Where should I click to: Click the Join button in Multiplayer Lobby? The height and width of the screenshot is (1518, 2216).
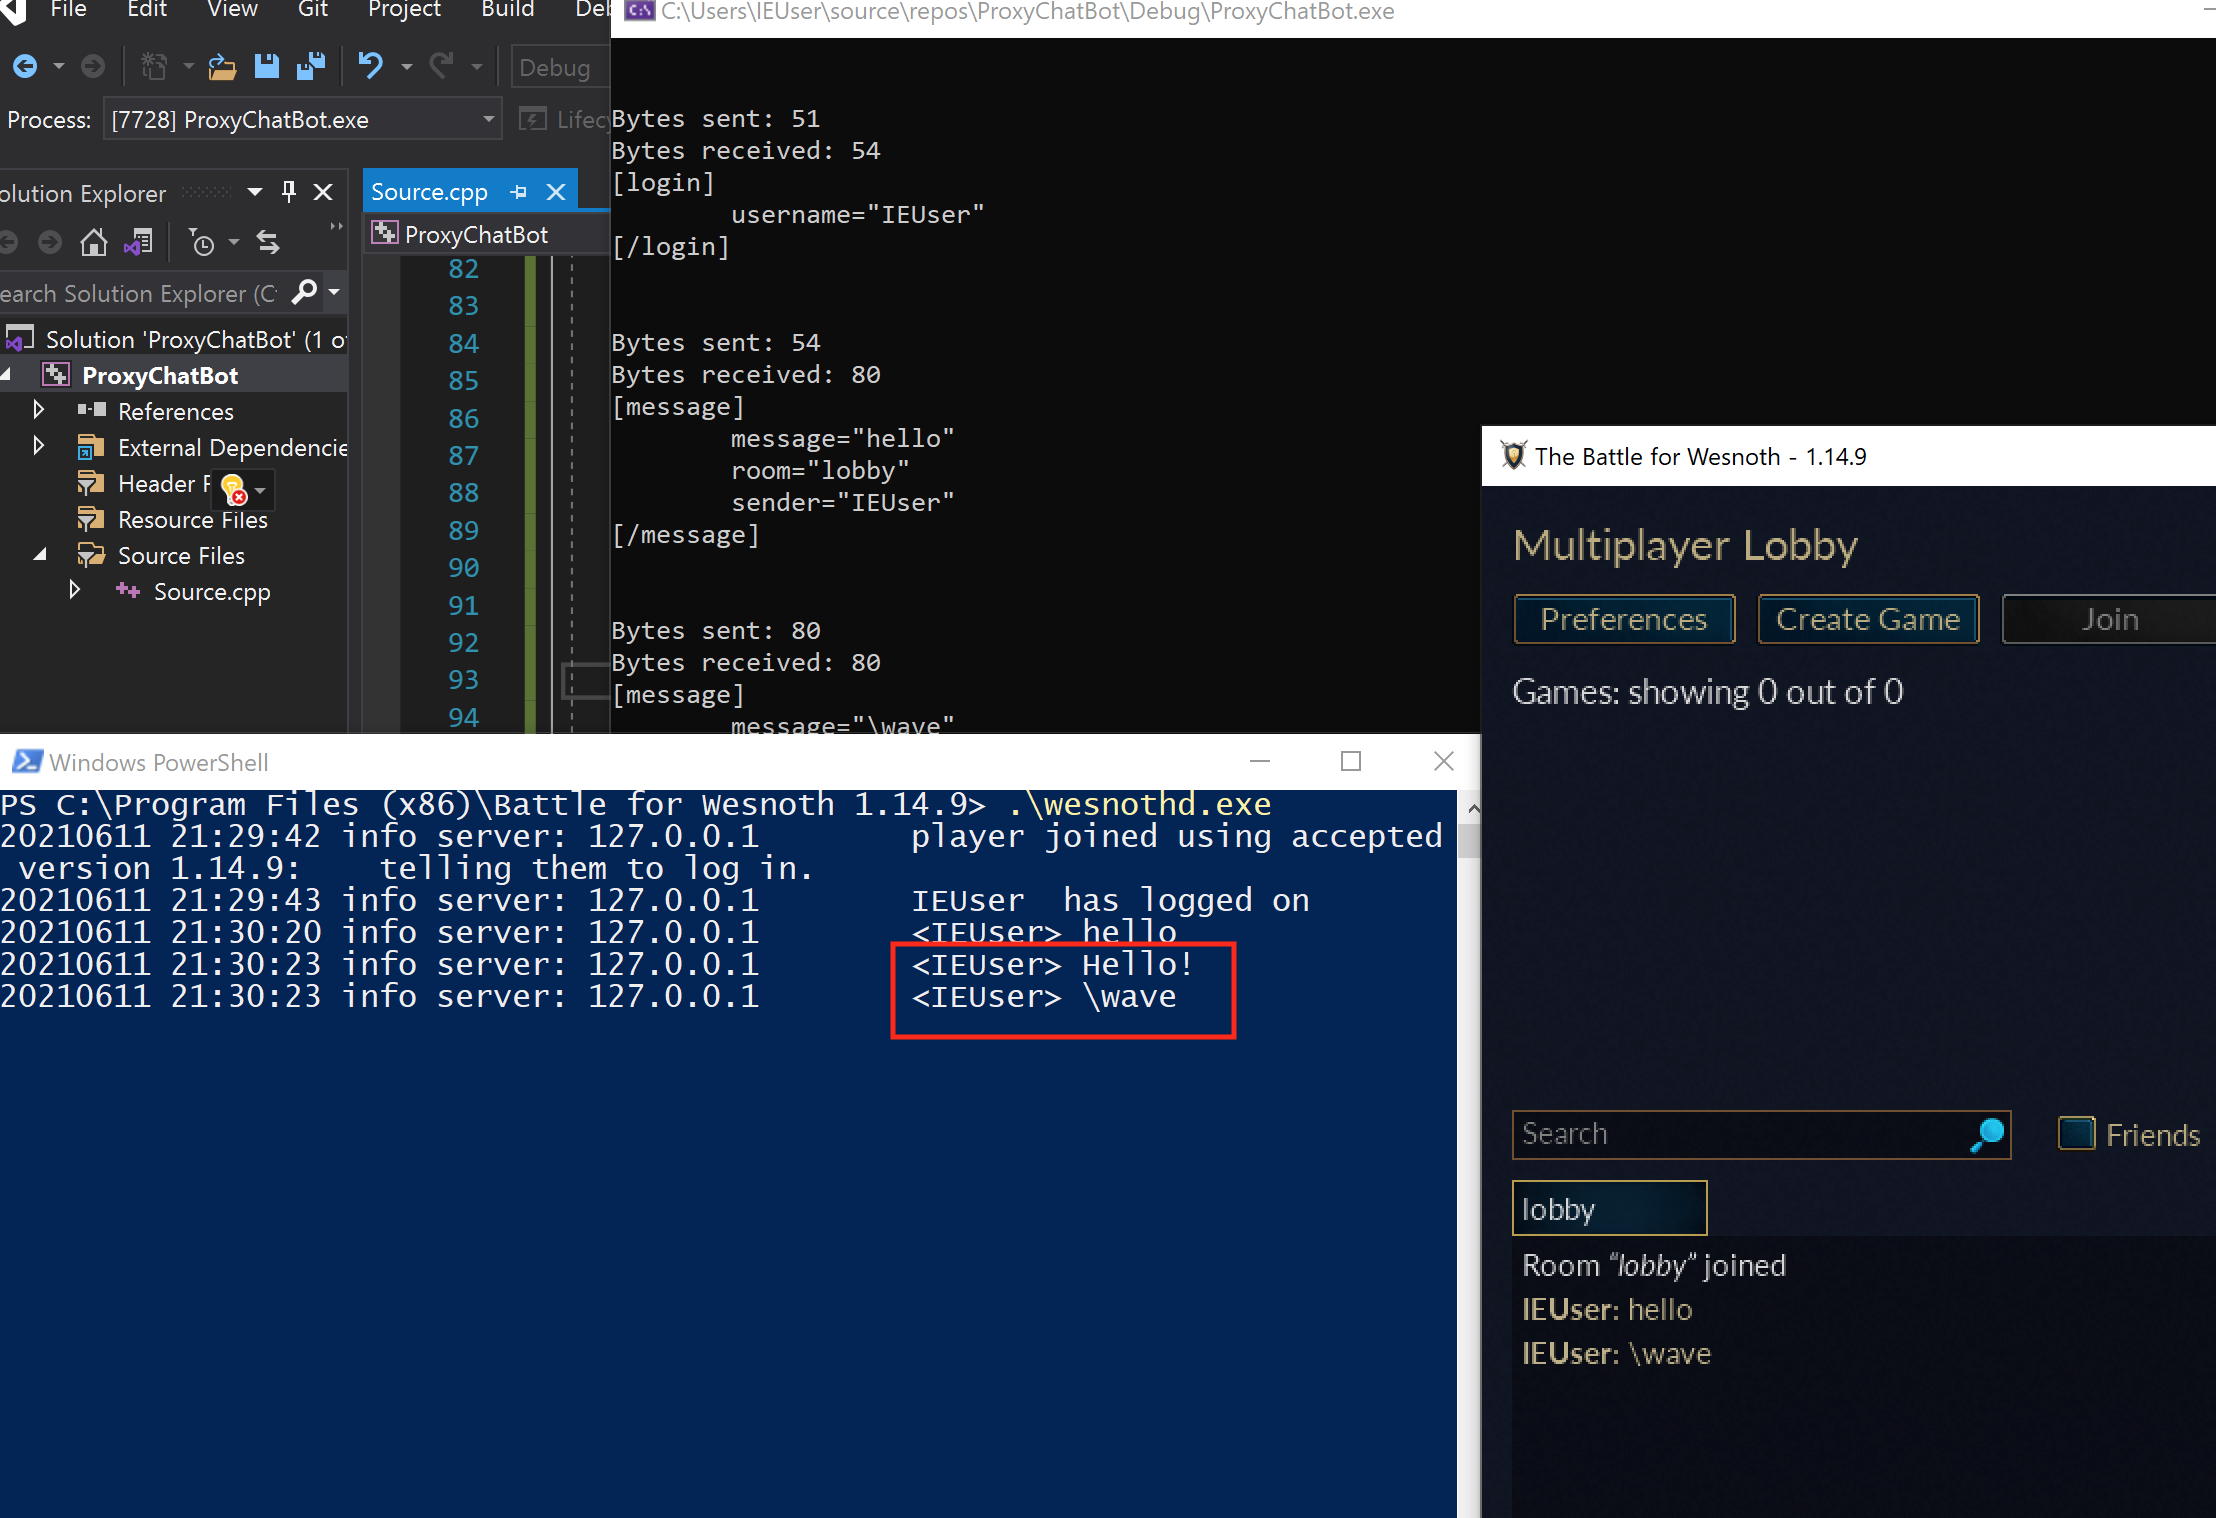tap(2109, 619)
